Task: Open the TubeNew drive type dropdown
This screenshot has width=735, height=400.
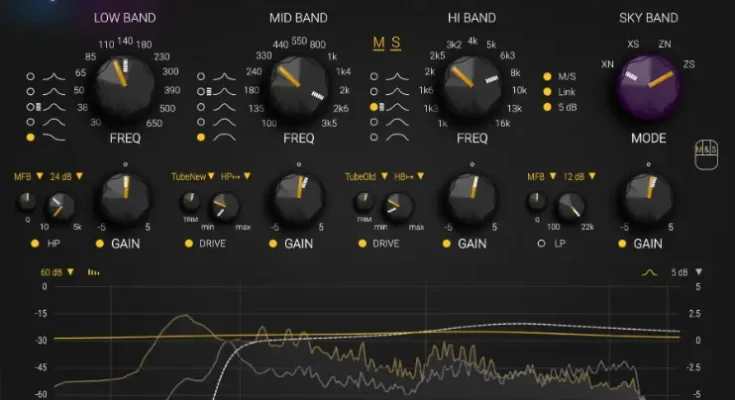Action: click(193, 177)
